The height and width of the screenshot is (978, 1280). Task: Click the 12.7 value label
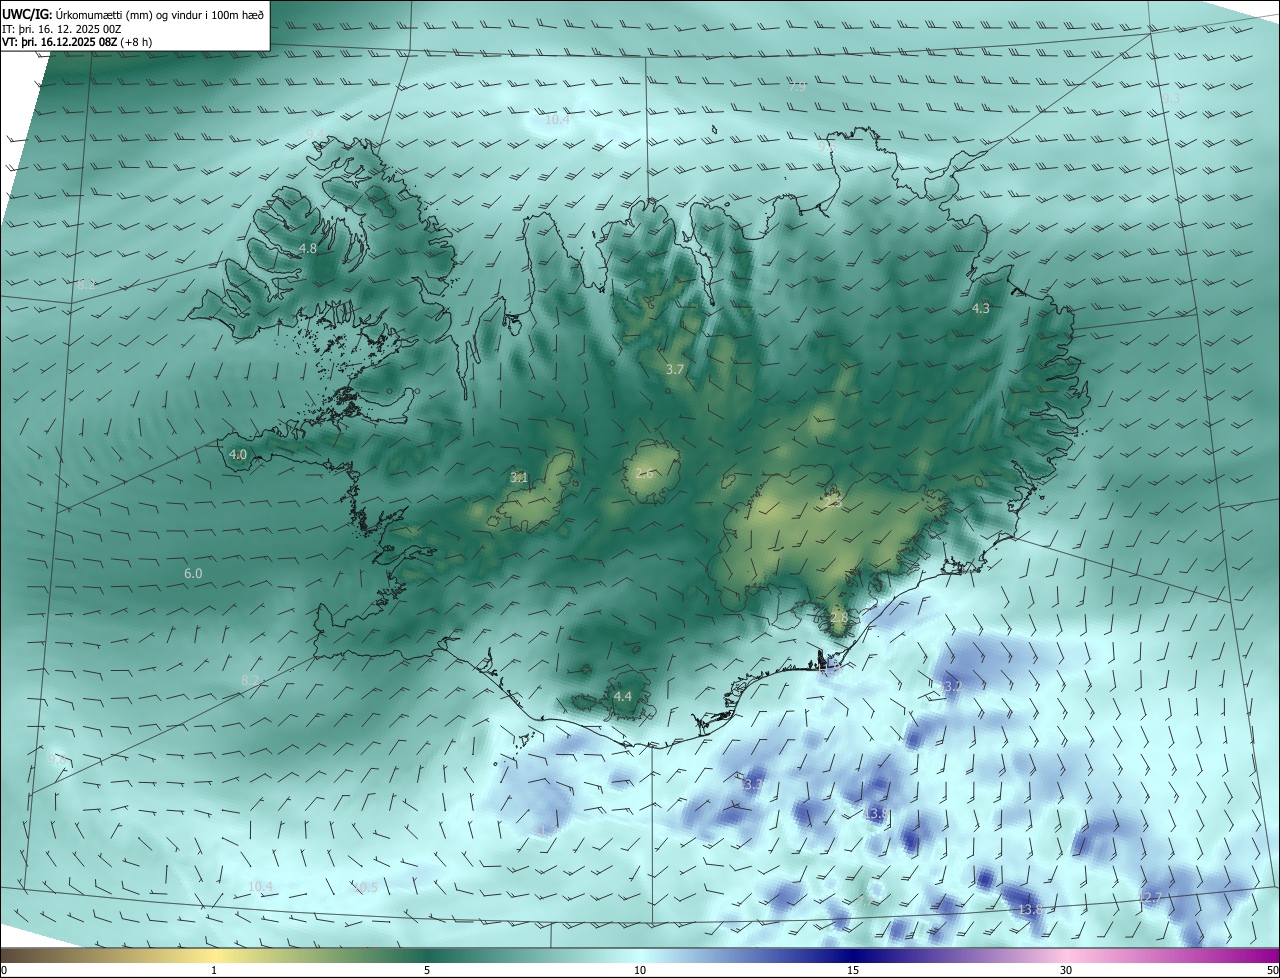click(1151, 899)
